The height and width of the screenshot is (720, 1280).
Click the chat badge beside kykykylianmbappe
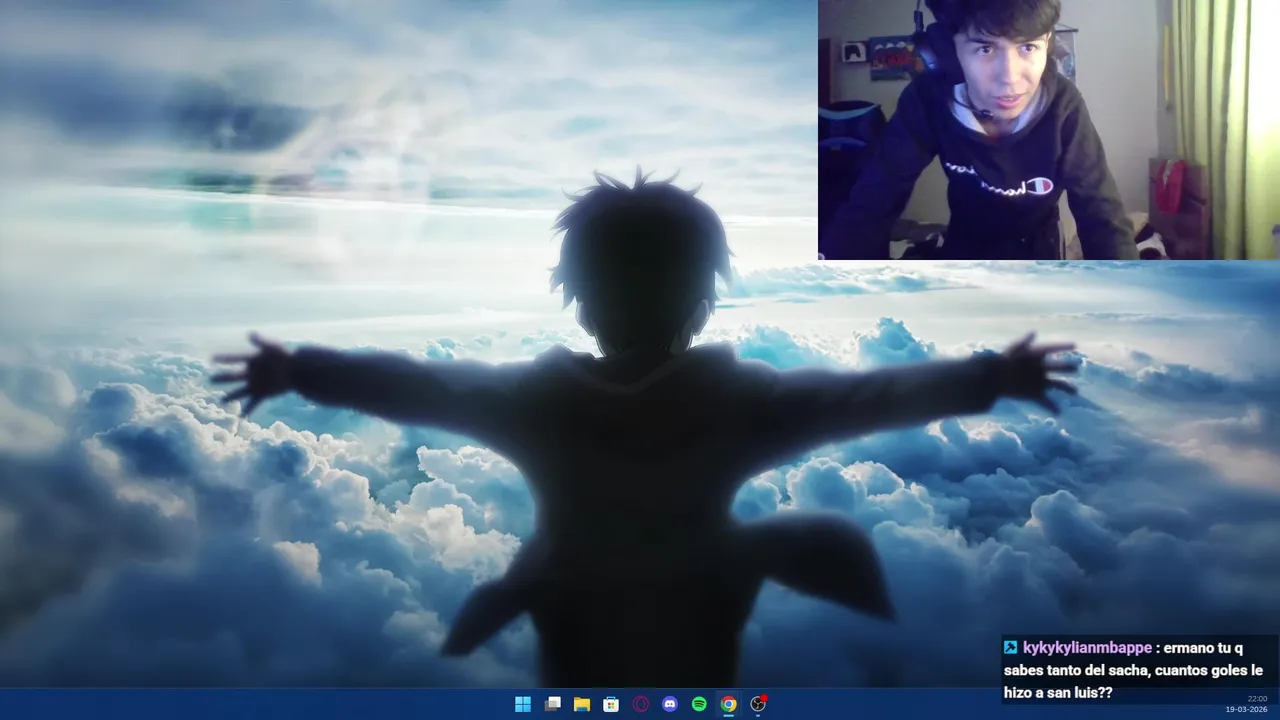(1011, 648)
